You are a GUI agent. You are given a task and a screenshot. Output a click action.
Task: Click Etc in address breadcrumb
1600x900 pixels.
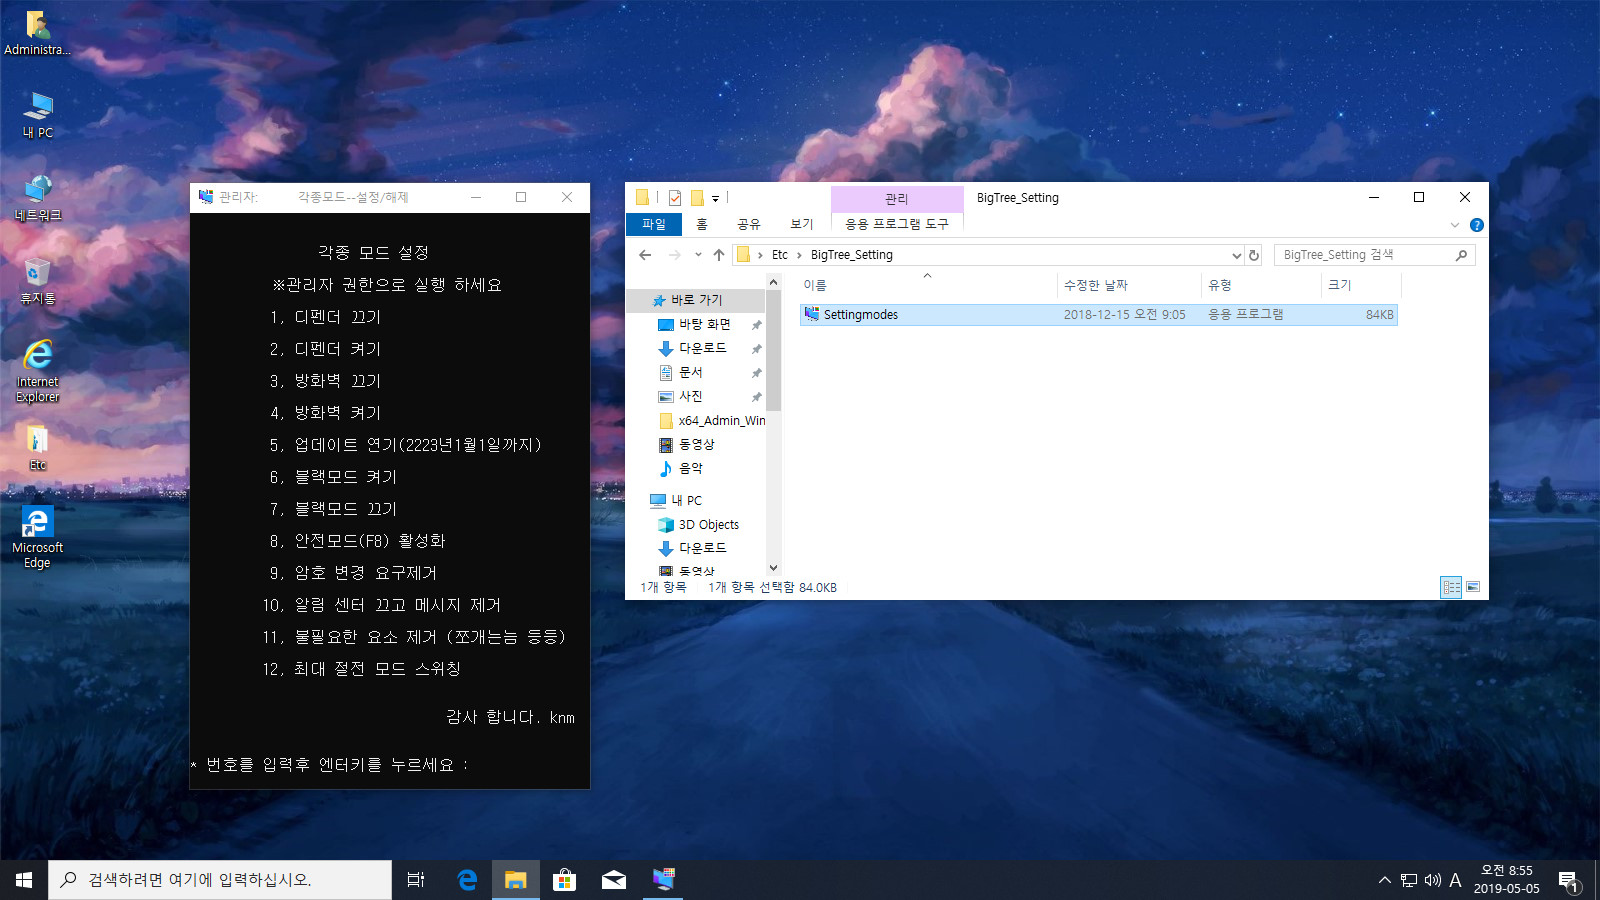(x=780, y=255)
